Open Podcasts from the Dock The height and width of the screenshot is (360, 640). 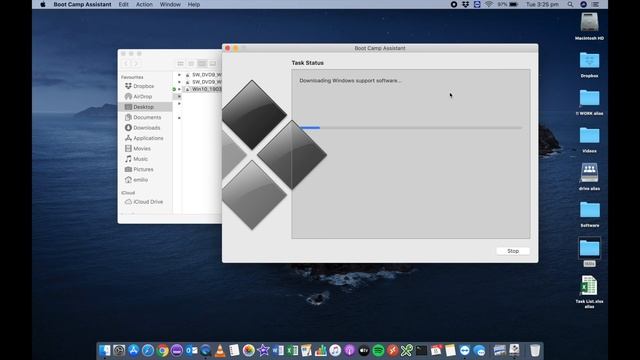point(349,350)
